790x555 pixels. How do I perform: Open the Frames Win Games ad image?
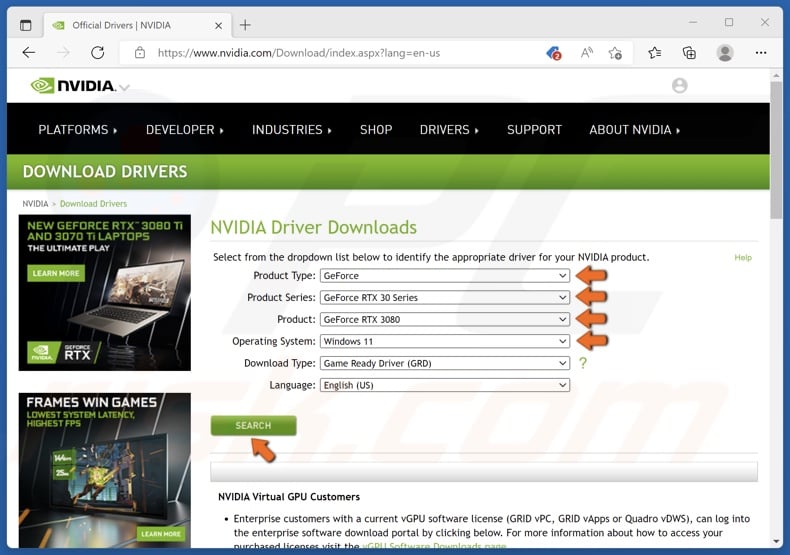105,470
